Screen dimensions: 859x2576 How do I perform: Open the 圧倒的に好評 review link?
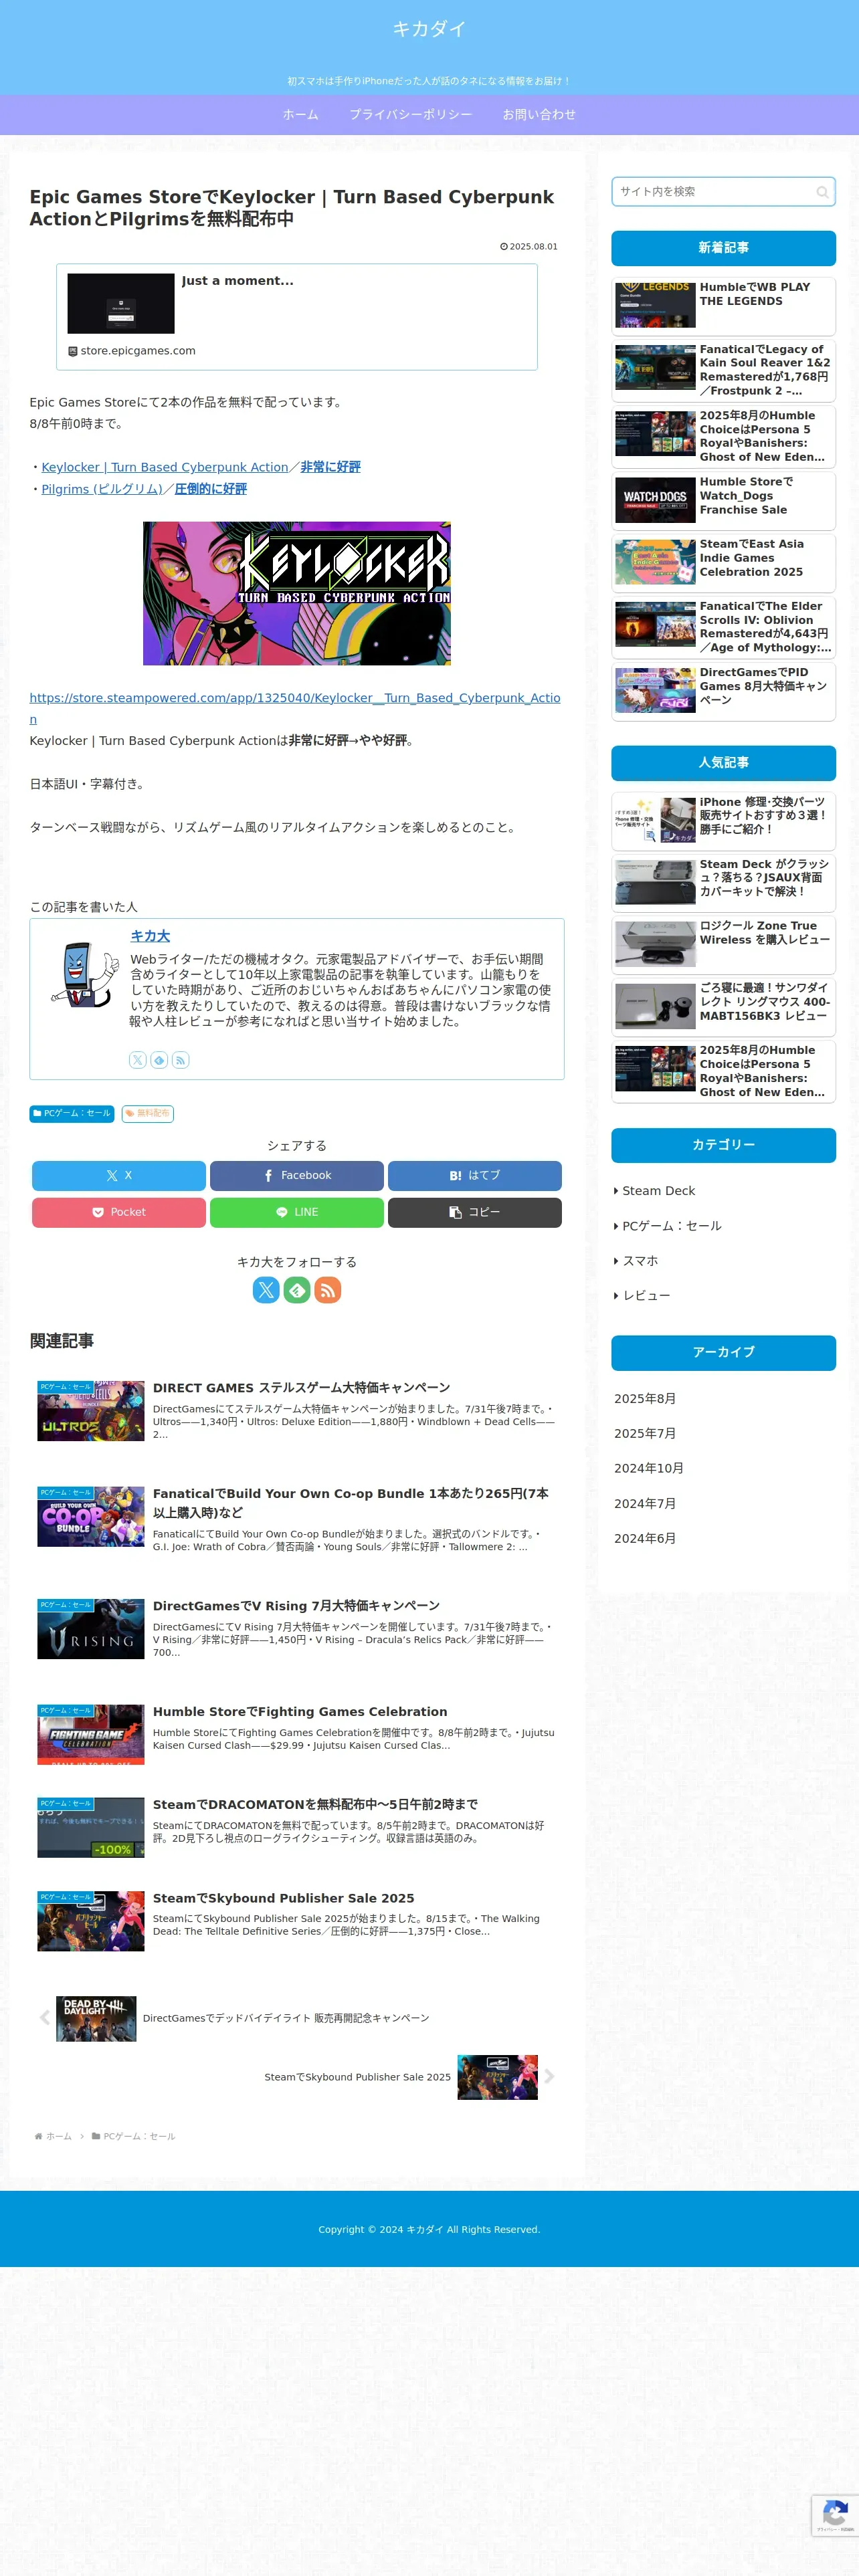tap(211, 489)
